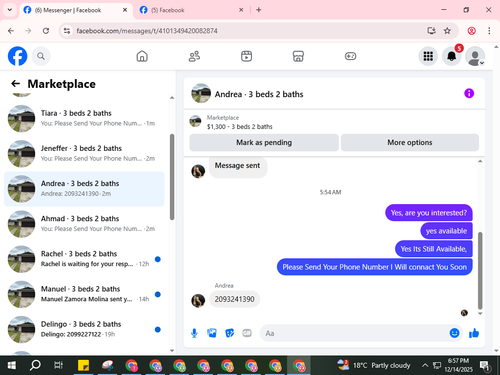Click the Message sent bubble
Viewport: 500px width, 375px height.
point(237,166)
